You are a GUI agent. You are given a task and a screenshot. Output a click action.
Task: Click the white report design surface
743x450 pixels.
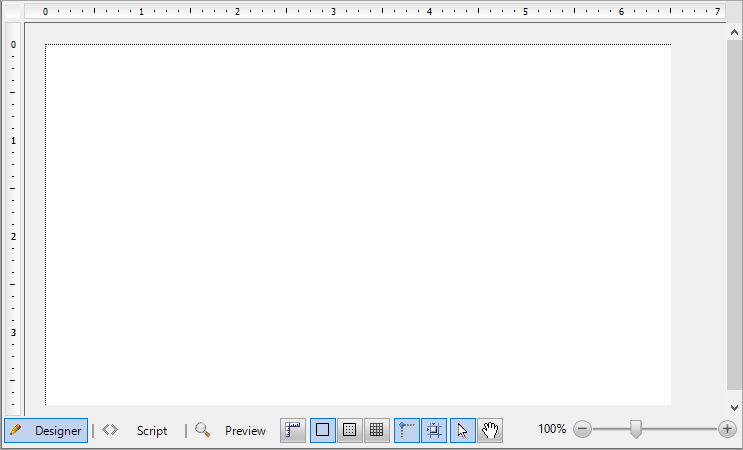(x=358, y=225)
